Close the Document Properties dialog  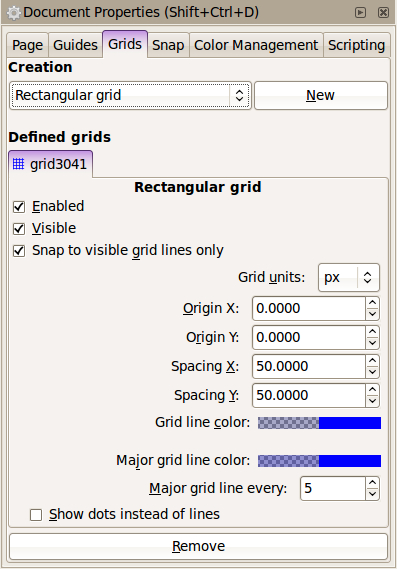[x=383, y=13]
